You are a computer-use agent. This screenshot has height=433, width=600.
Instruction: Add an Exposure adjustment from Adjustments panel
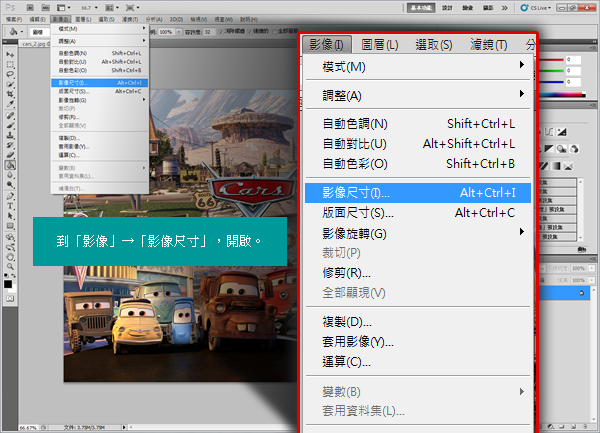pos(562,132)
